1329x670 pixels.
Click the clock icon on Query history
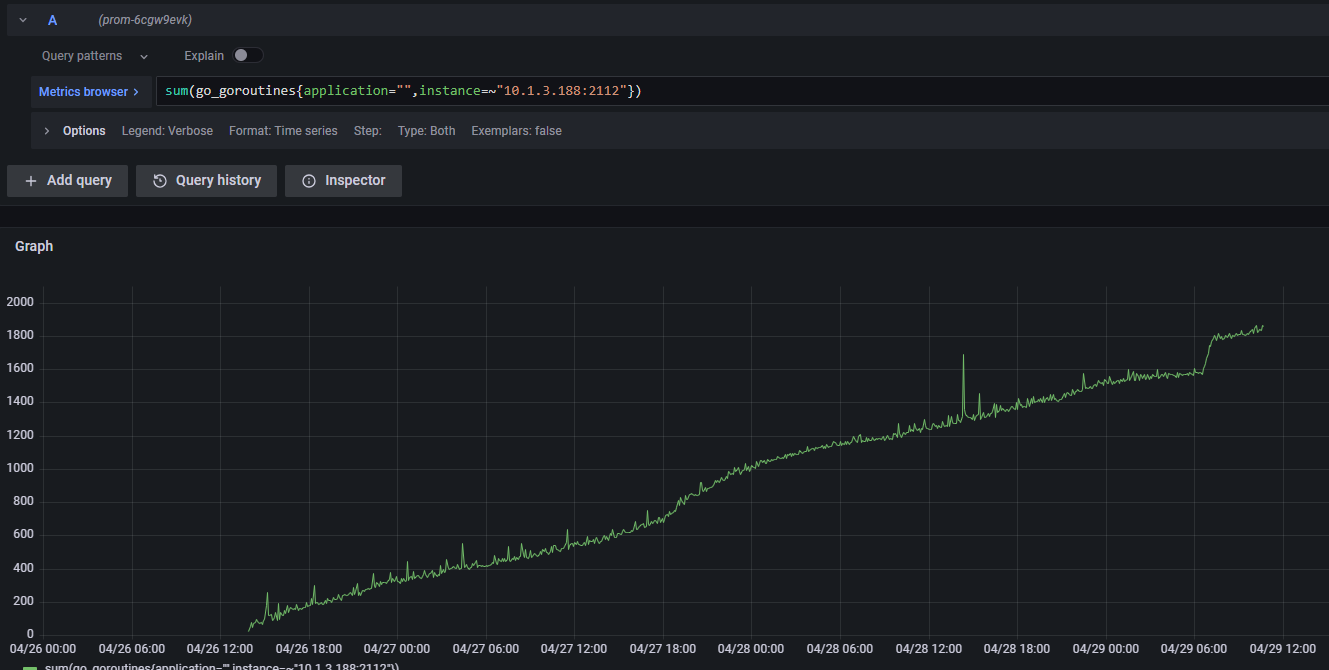[x=160, y=181]
